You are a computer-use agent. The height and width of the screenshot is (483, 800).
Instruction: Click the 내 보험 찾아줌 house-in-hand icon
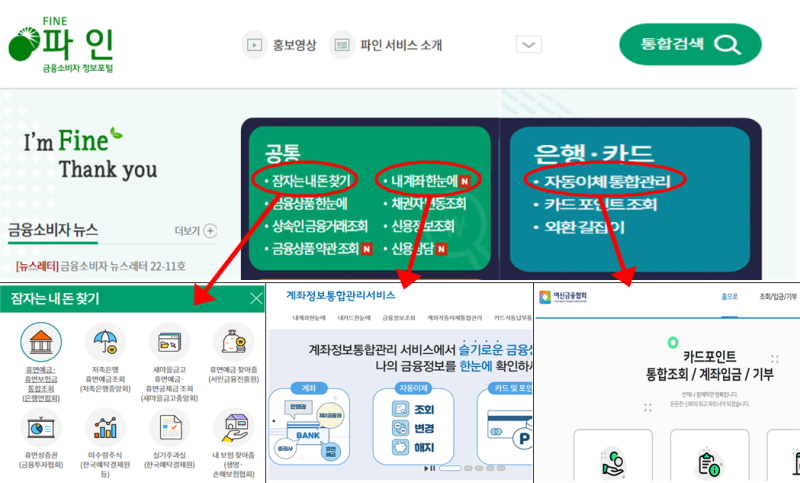coord(234,427)
